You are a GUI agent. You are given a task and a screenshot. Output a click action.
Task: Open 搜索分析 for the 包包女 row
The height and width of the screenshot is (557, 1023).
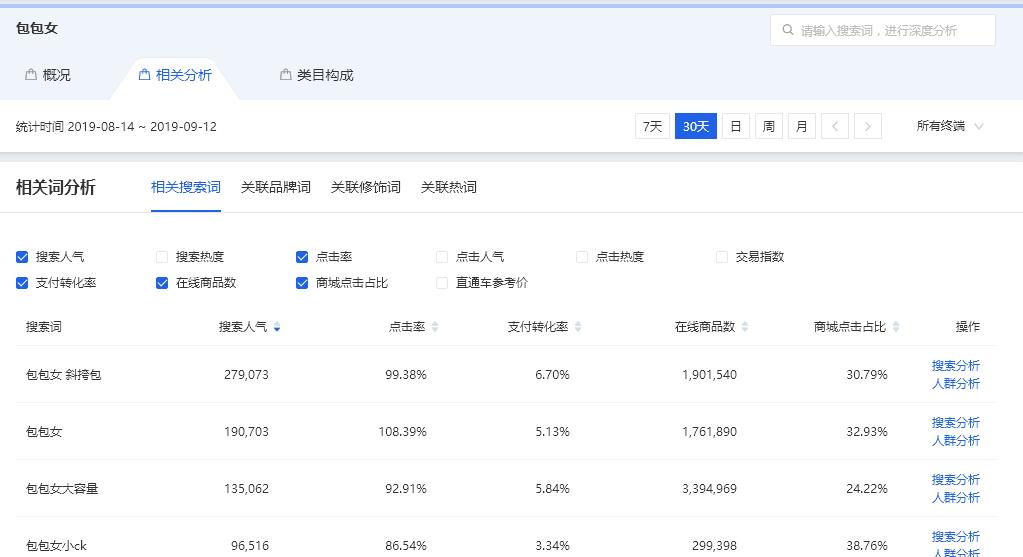coord(956,423)
